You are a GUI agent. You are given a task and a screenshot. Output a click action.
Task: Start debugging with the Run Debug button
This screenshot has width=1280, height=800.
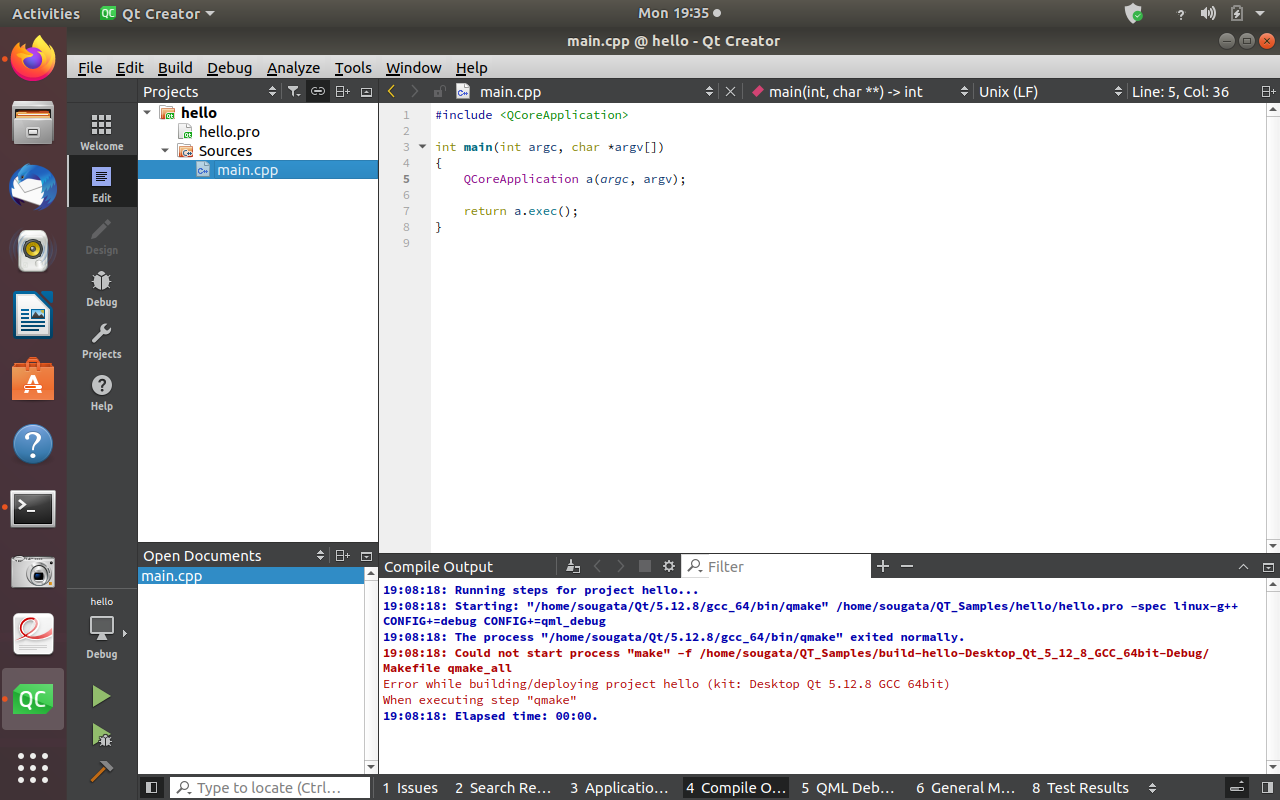point(101,735)
